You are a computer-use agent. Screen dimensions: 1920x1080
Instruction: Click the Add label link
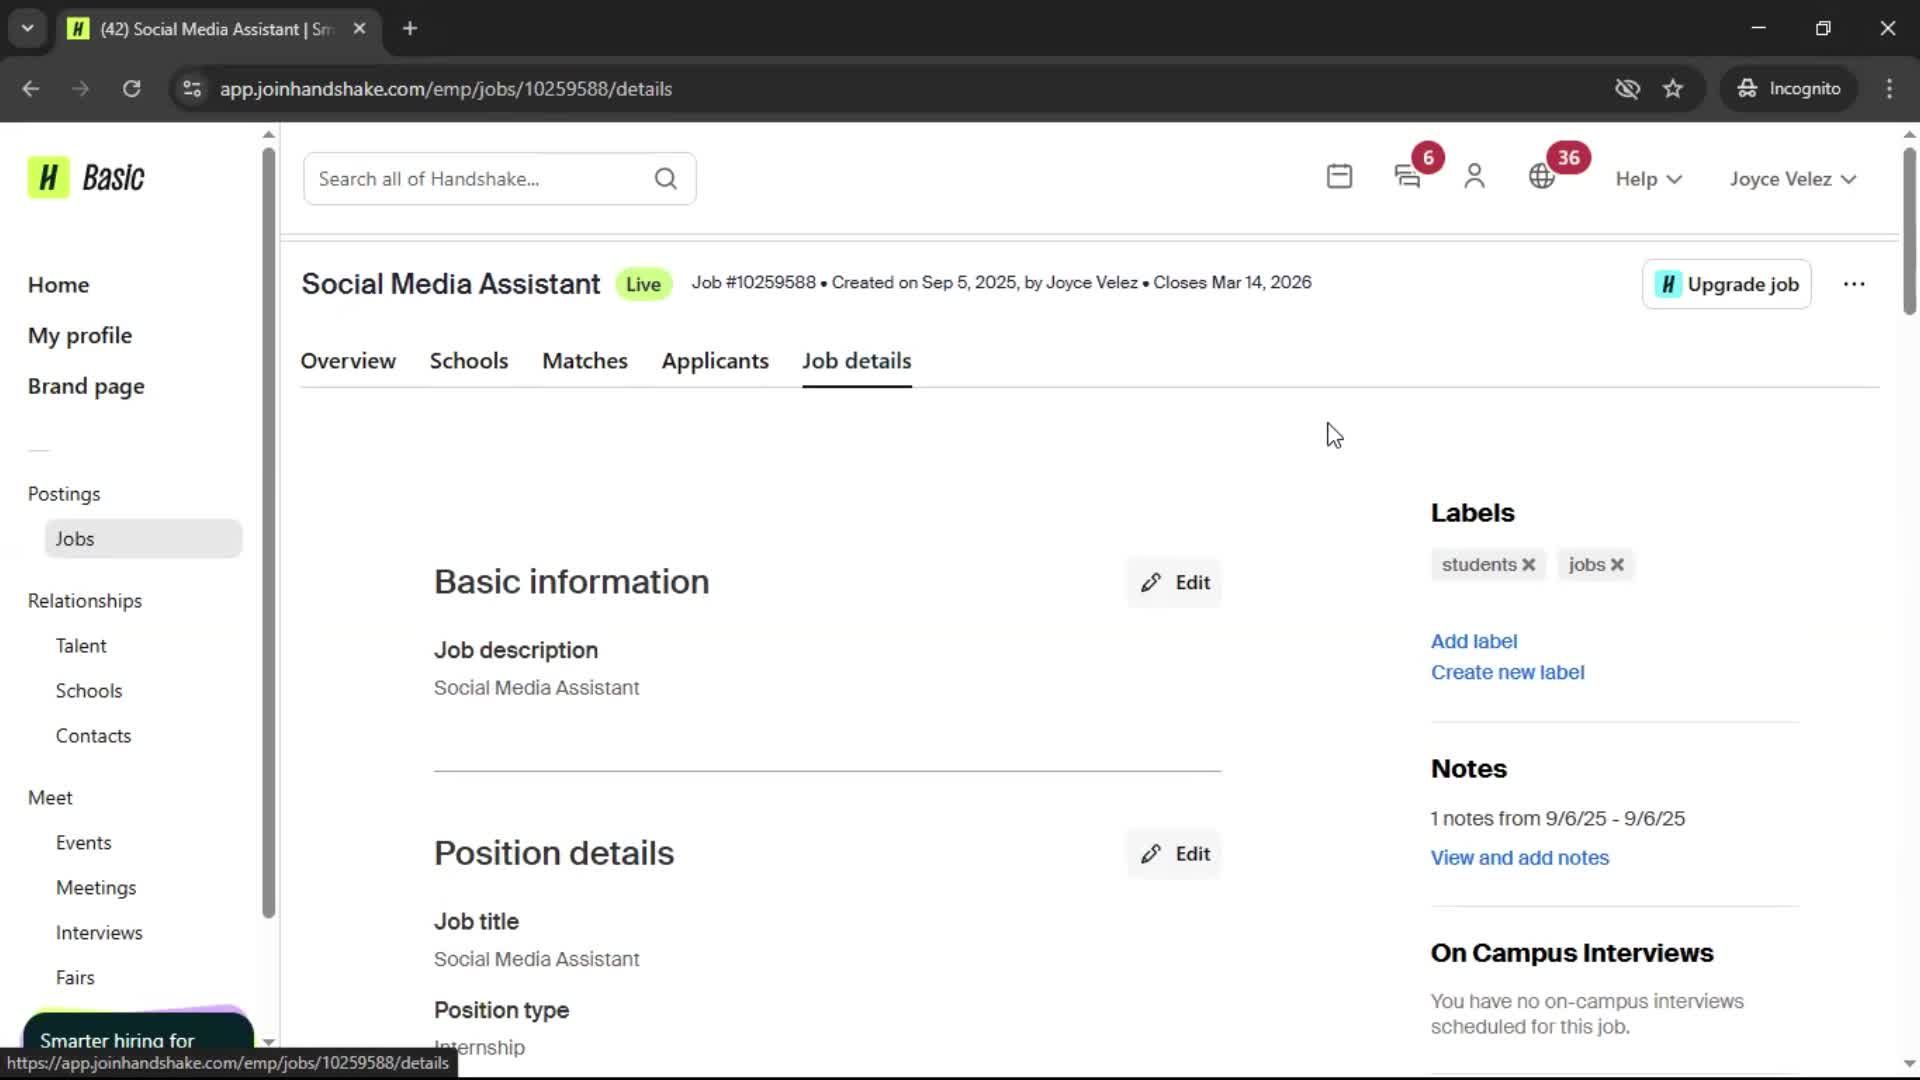pyautogui.click(x=1473, y=641)
